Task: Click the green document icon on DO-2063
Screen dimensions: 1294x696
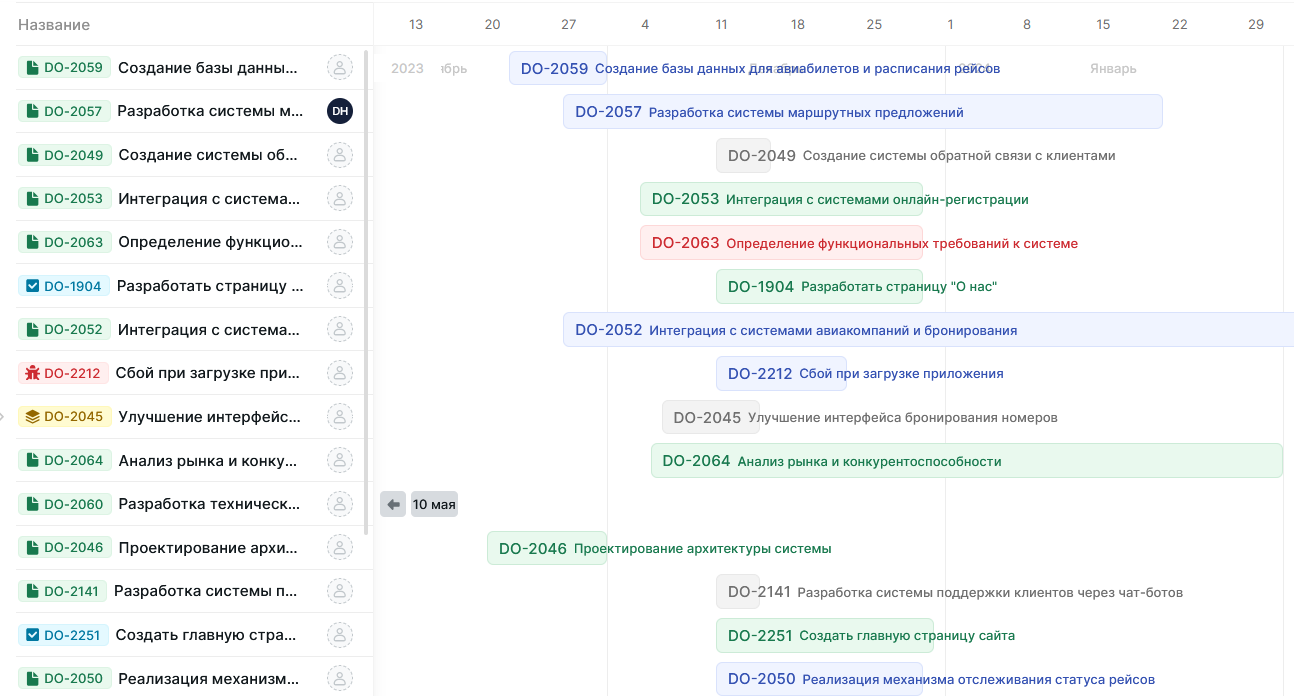Action: point(32,242)
